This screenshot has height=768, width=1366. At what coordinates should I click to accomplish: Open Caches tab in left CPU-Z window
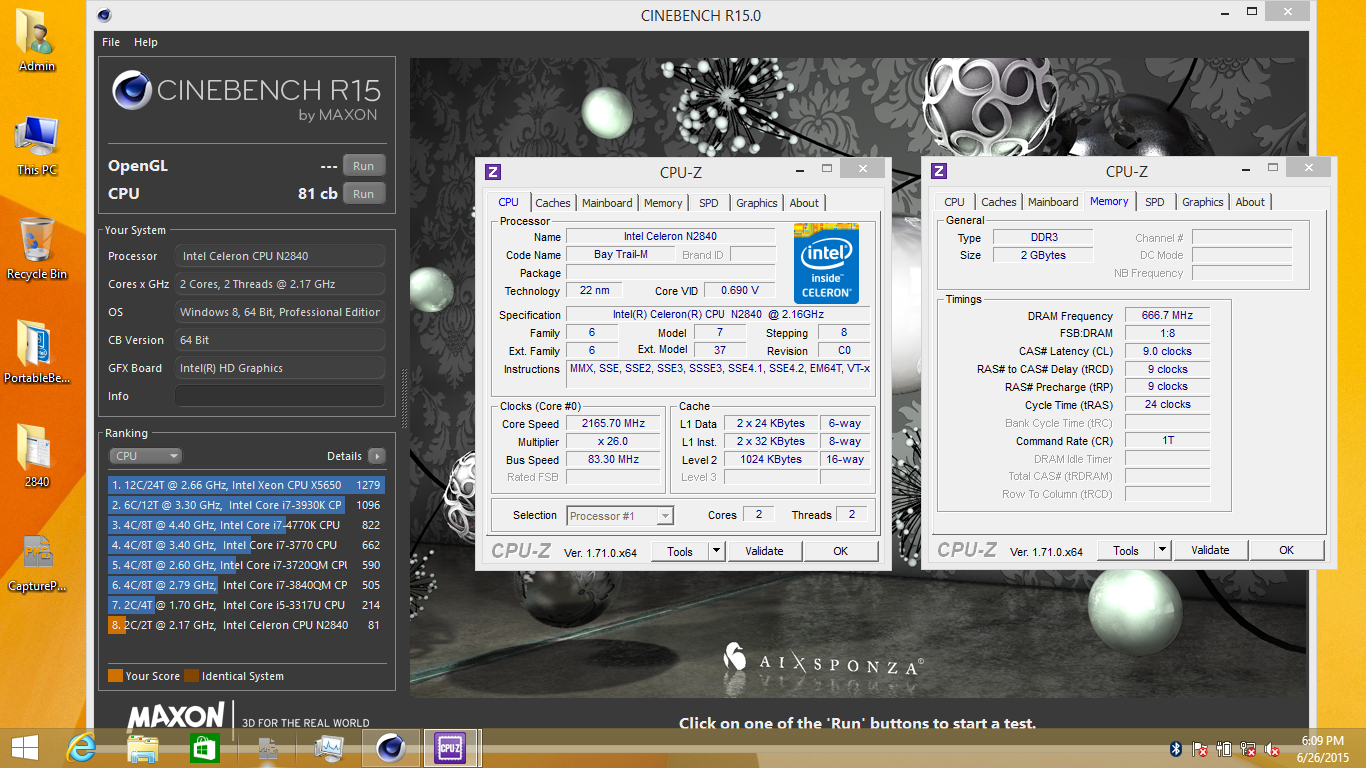(552, 203)
